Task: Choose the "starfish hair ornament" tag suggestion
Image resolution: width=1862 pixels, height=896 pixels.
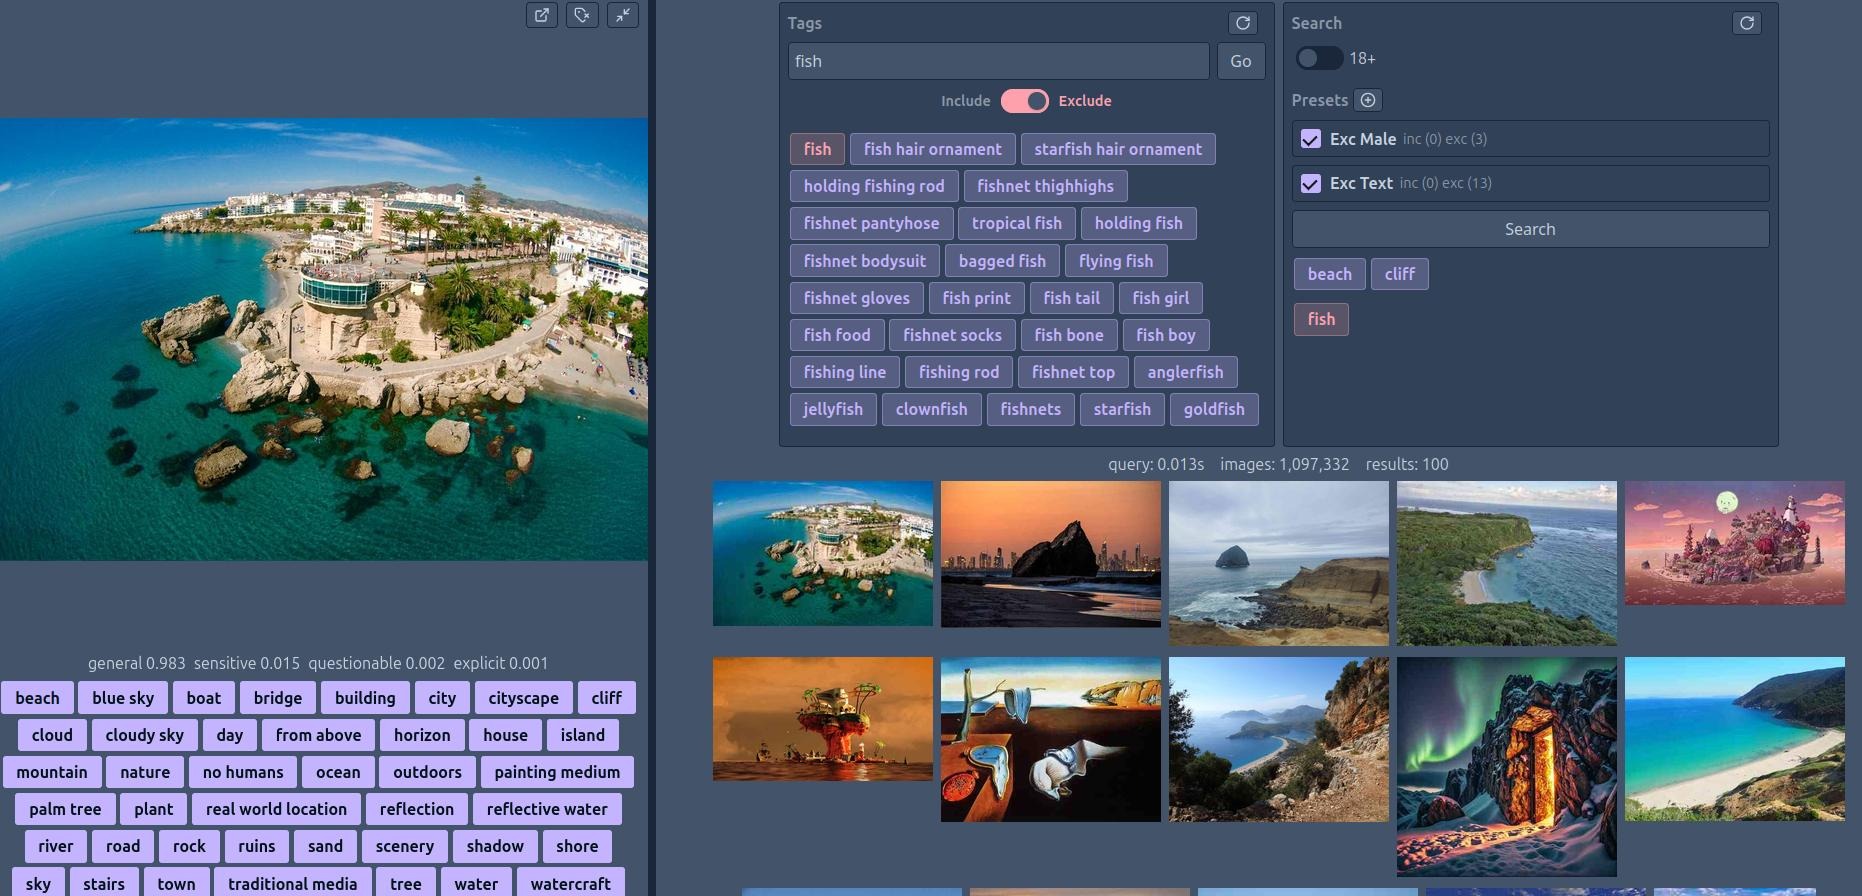Action: (x=1118, y=149)
